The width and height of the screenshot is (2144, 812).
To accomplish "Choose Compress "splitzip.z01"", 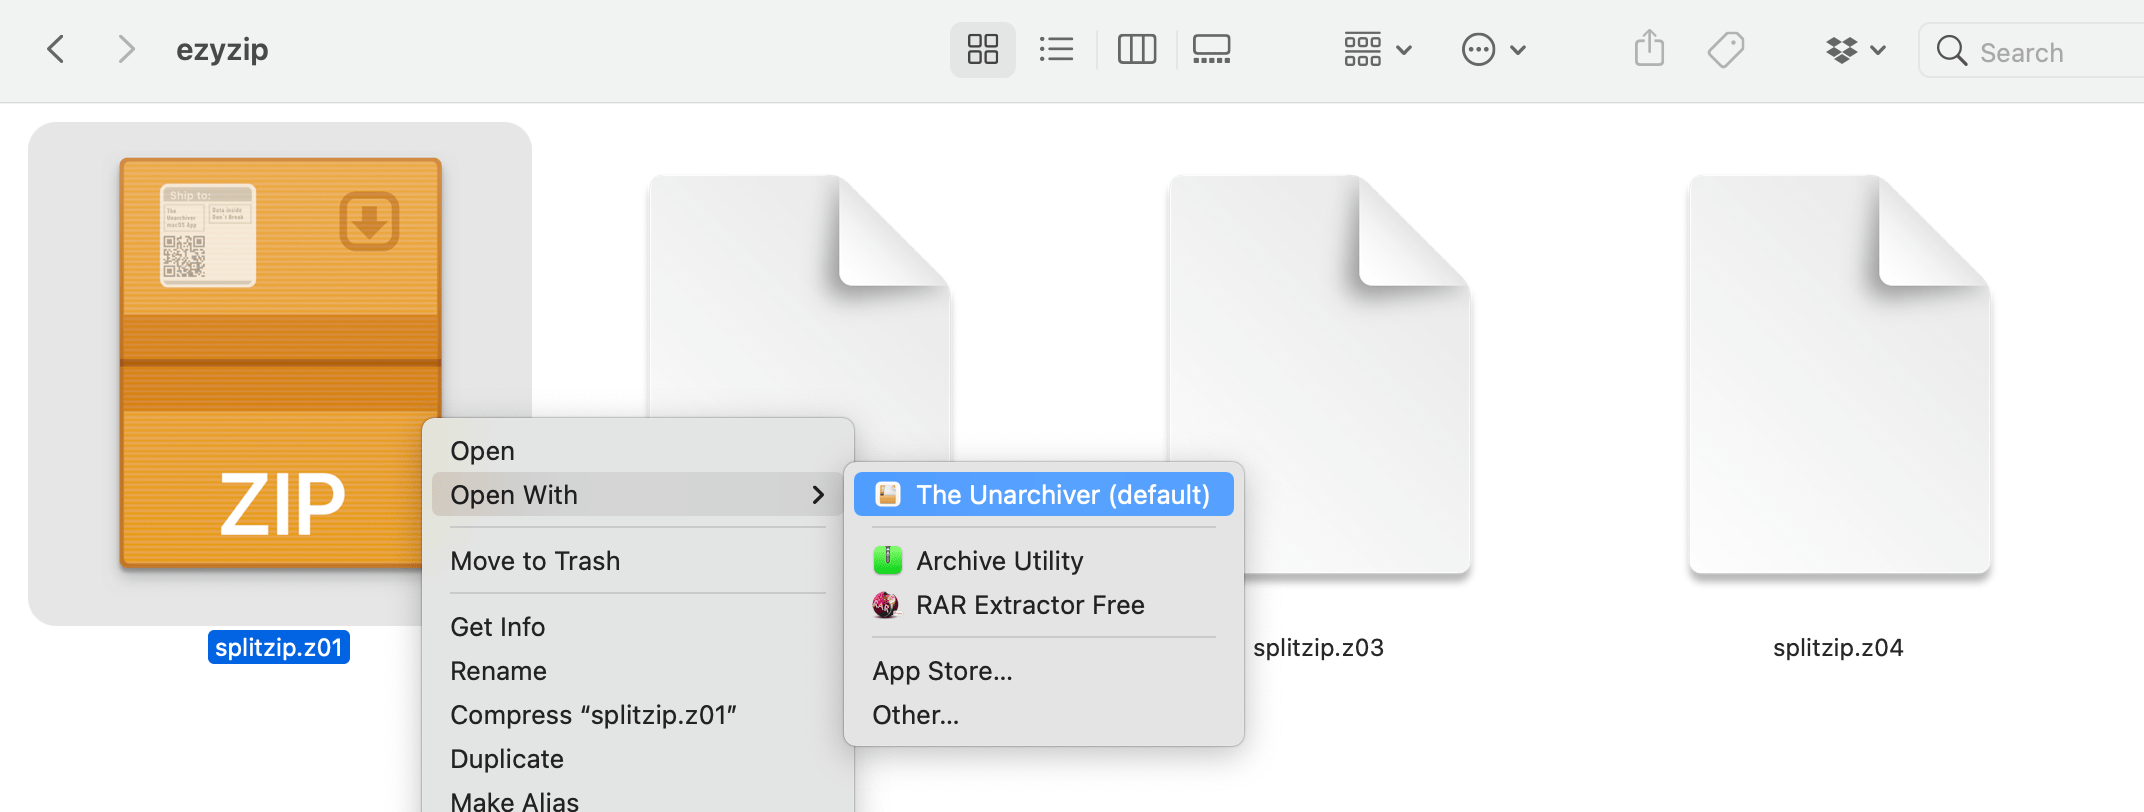I will pyautogui.click(x=638, y=715).
